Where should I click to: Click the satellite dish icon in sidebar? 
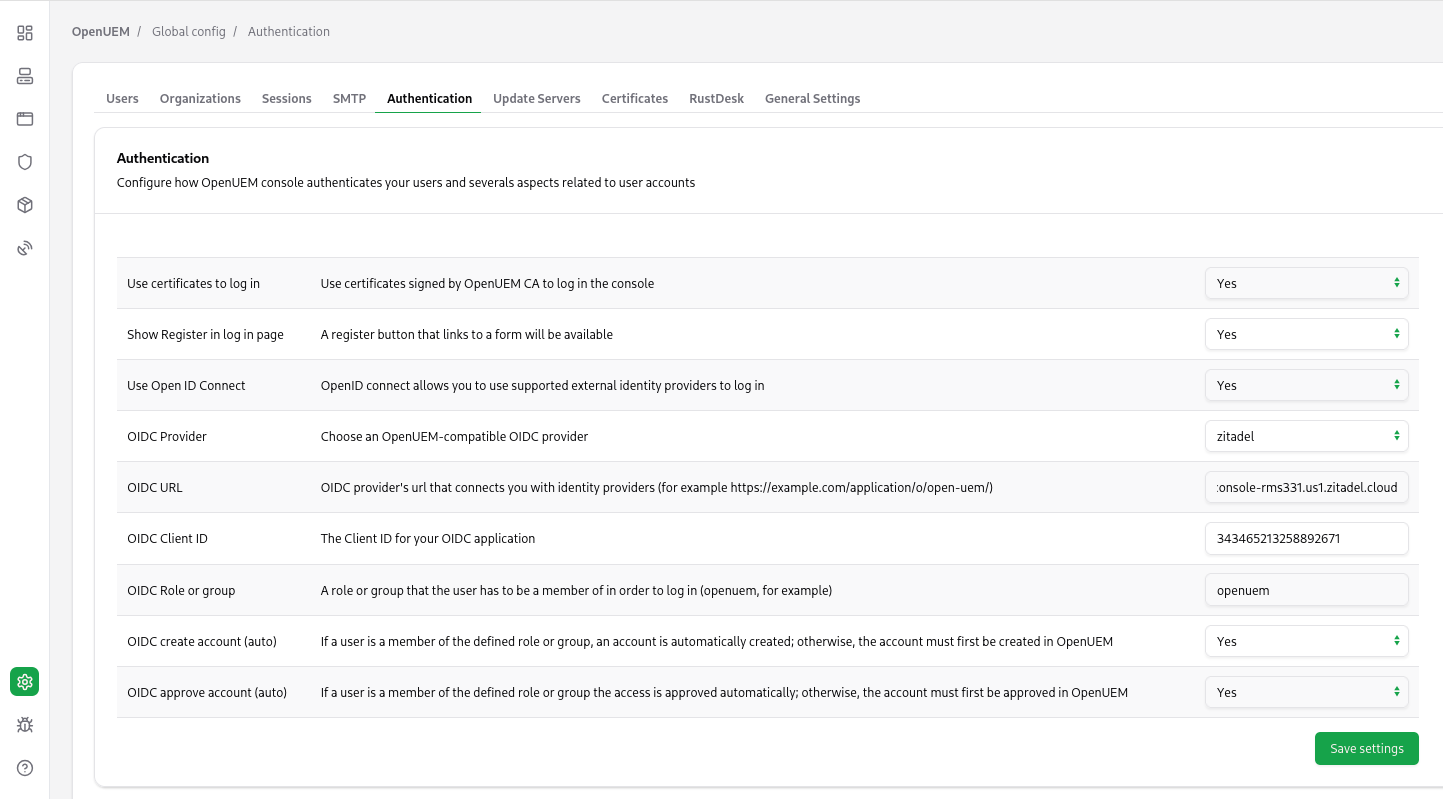25,248
